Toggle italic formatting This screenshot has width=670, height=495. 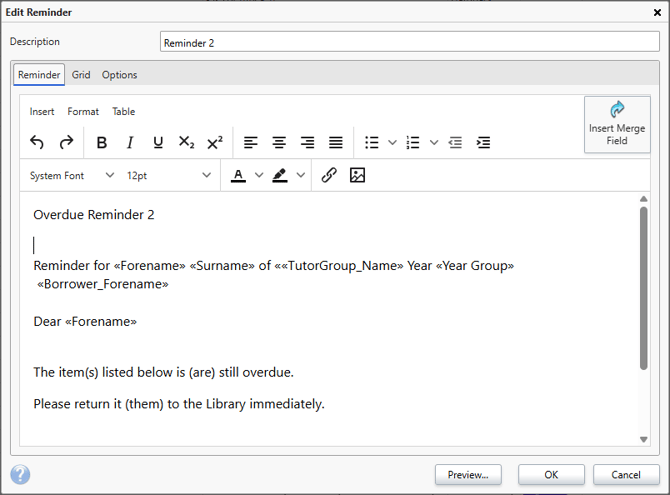[130, 143]
